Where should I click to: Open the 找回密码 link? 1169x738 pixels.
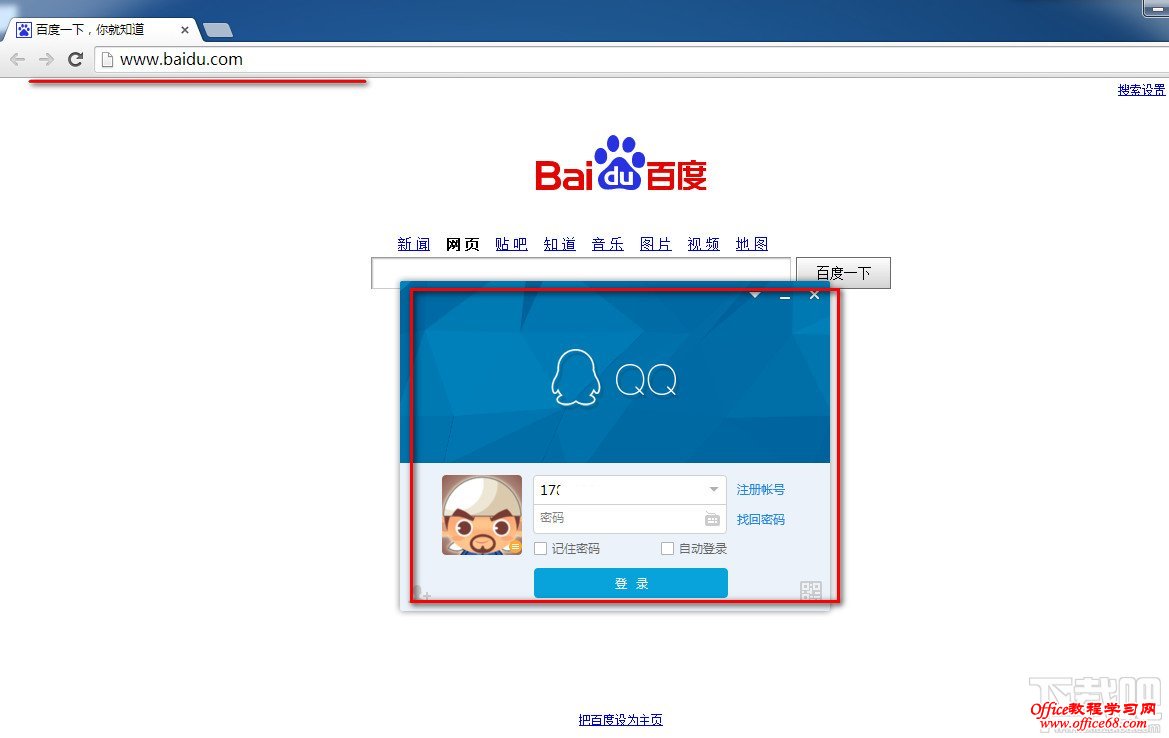(x=760, y=520)
